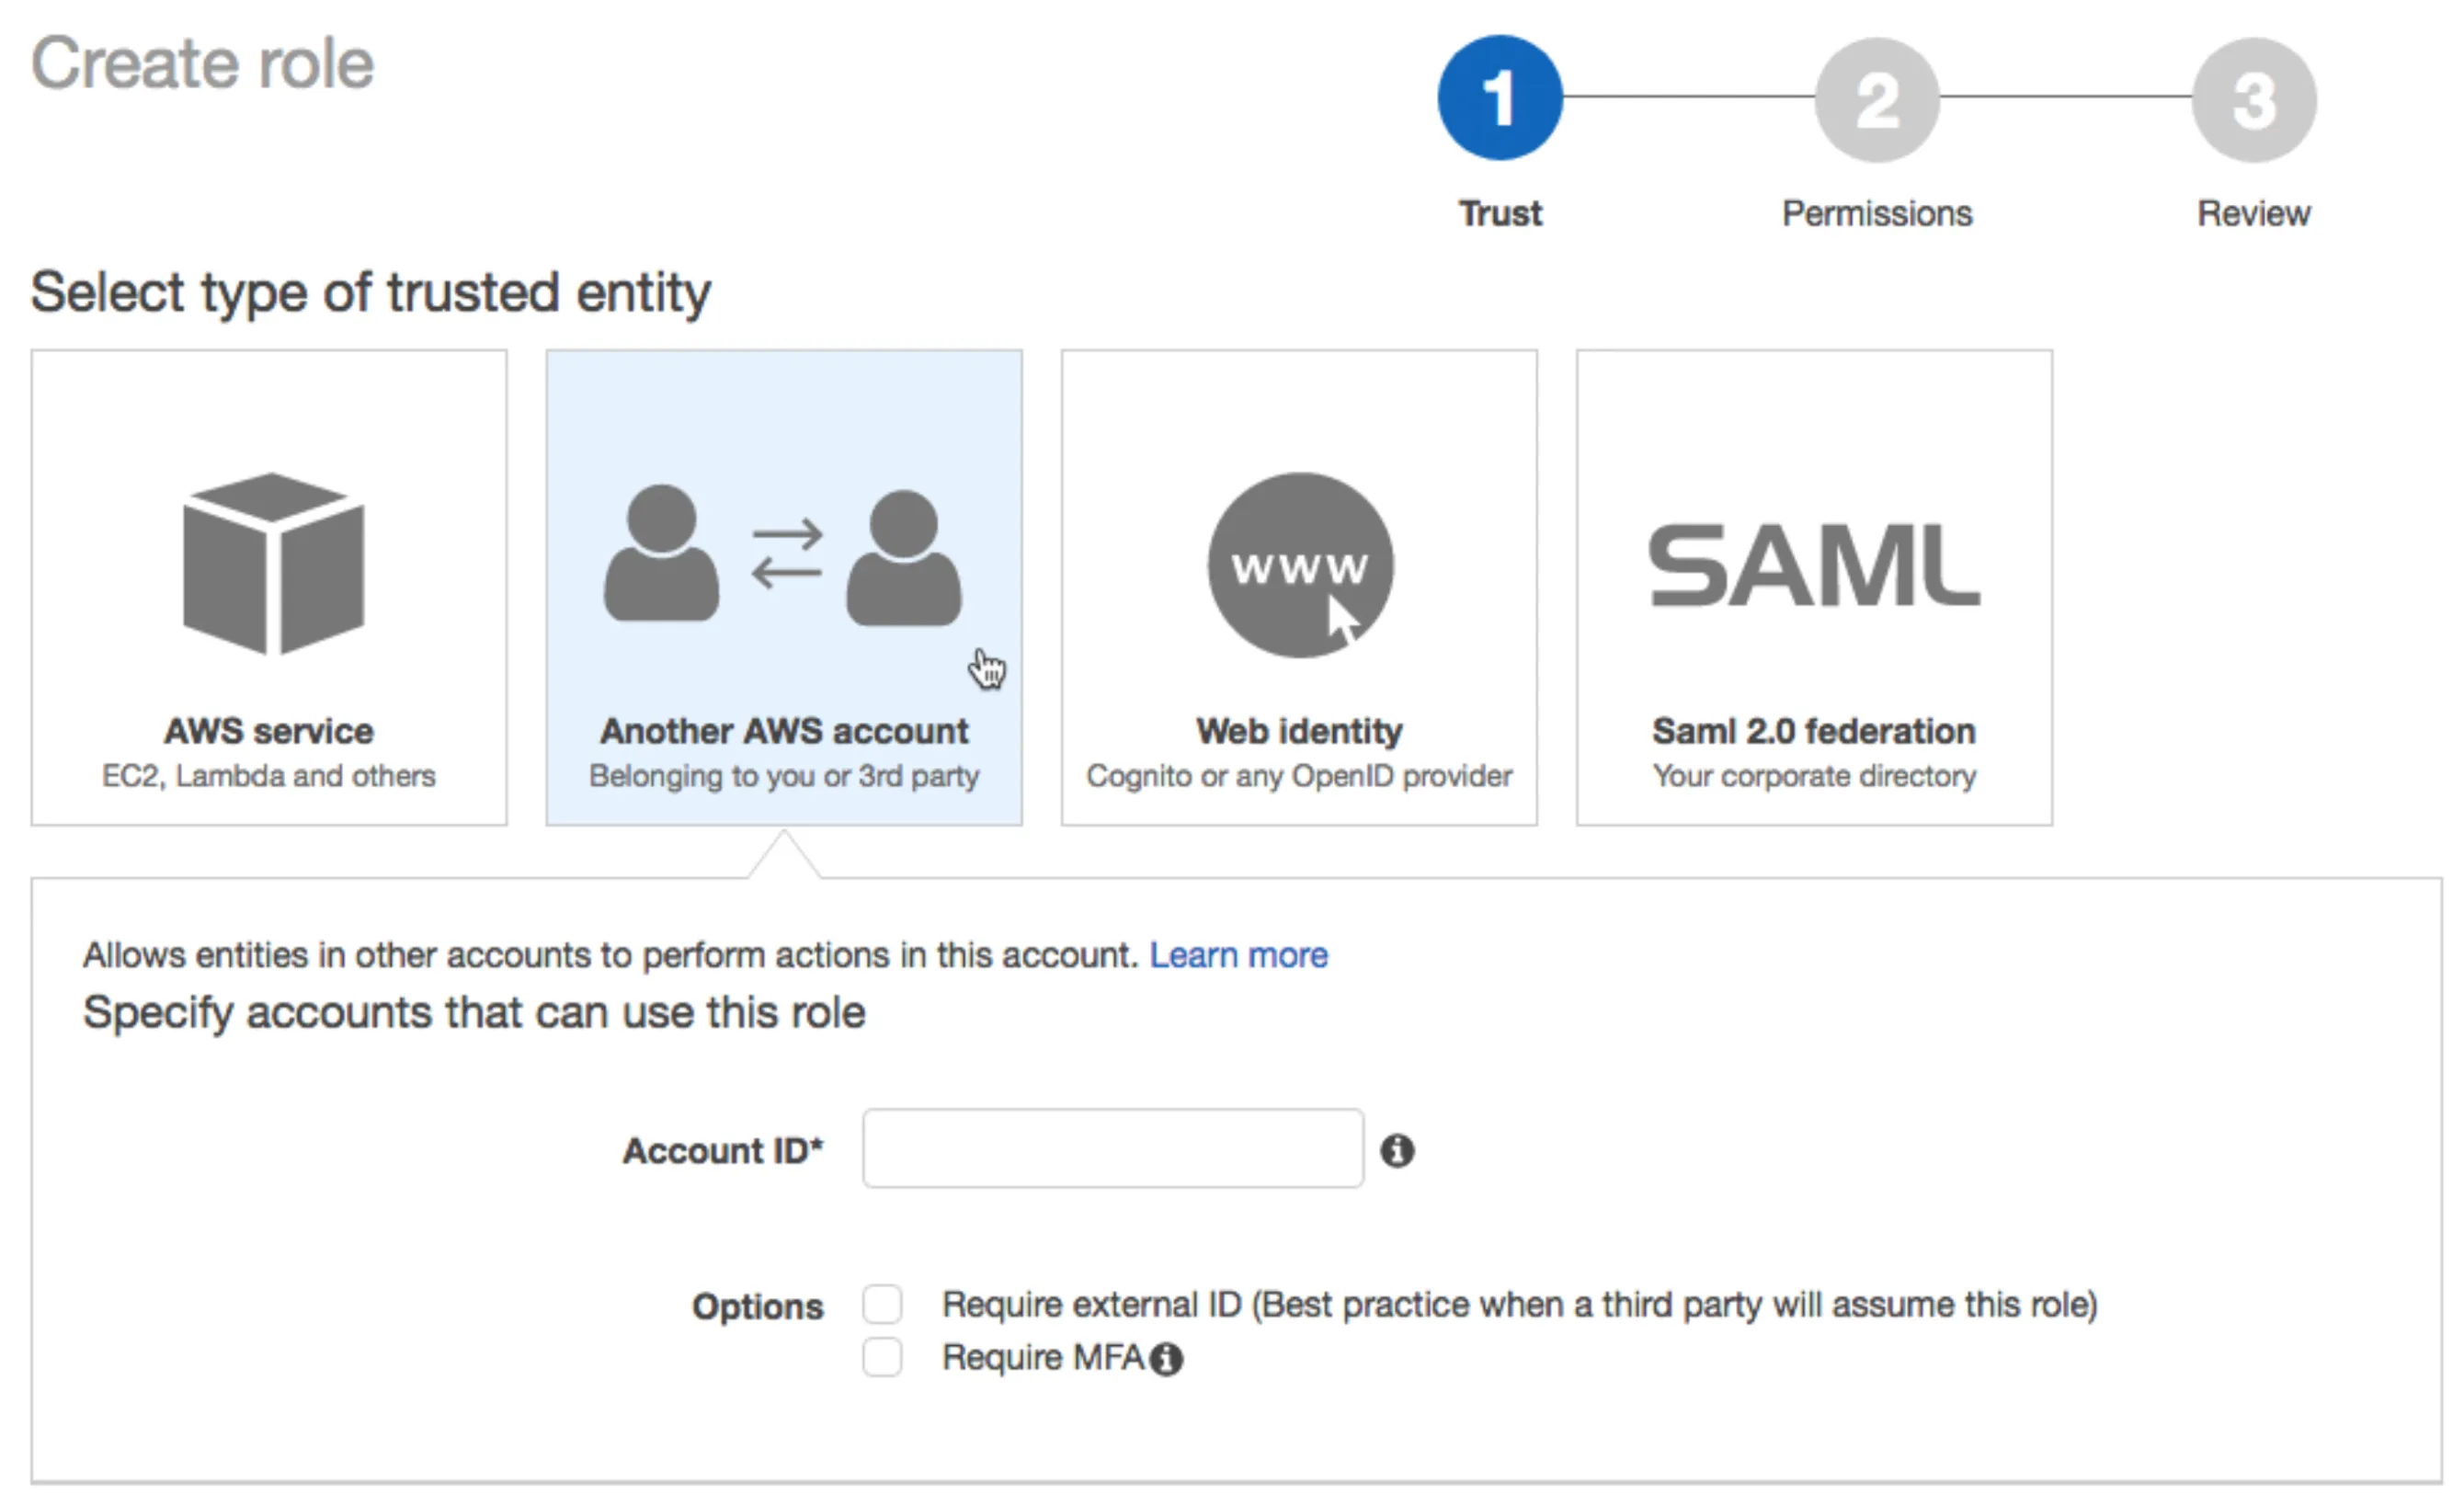Open the Learn more link
Viewport: 2464px width, 1506px height.
(x=1238, y=955)
